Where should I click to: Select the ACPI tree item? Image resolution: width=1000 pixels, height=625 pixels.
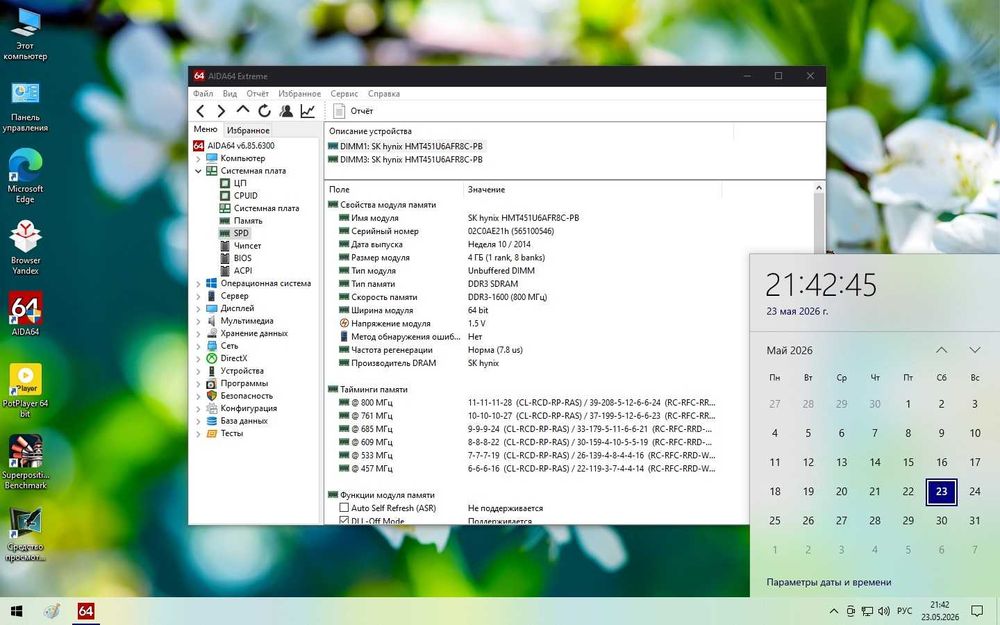tap(242, 270)
